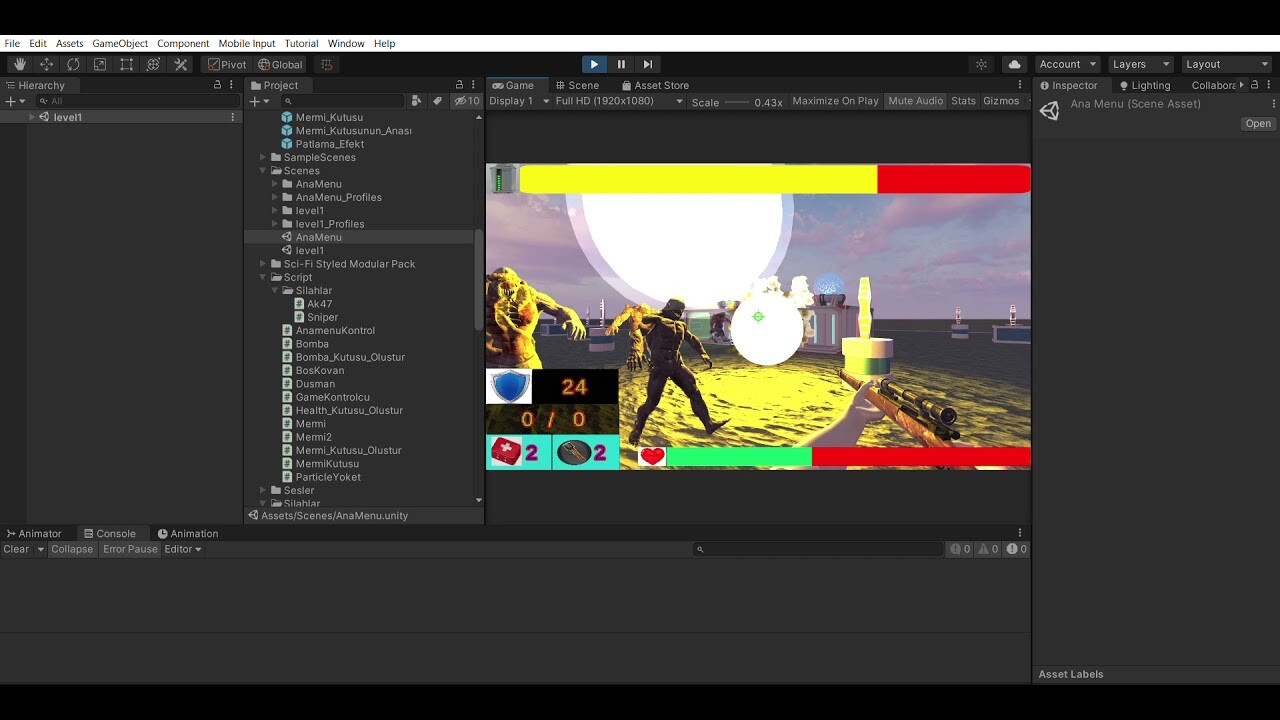Screen dimensions: 1280x720
Task: Click the Open button in Inspector
Action: click(x=1257, y=124)
